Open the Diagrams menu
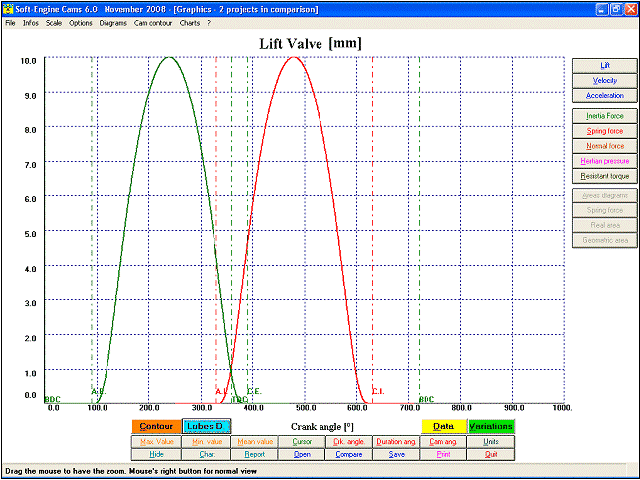Image resolution: width=640 pixels, height=480 pixels. 113,23
